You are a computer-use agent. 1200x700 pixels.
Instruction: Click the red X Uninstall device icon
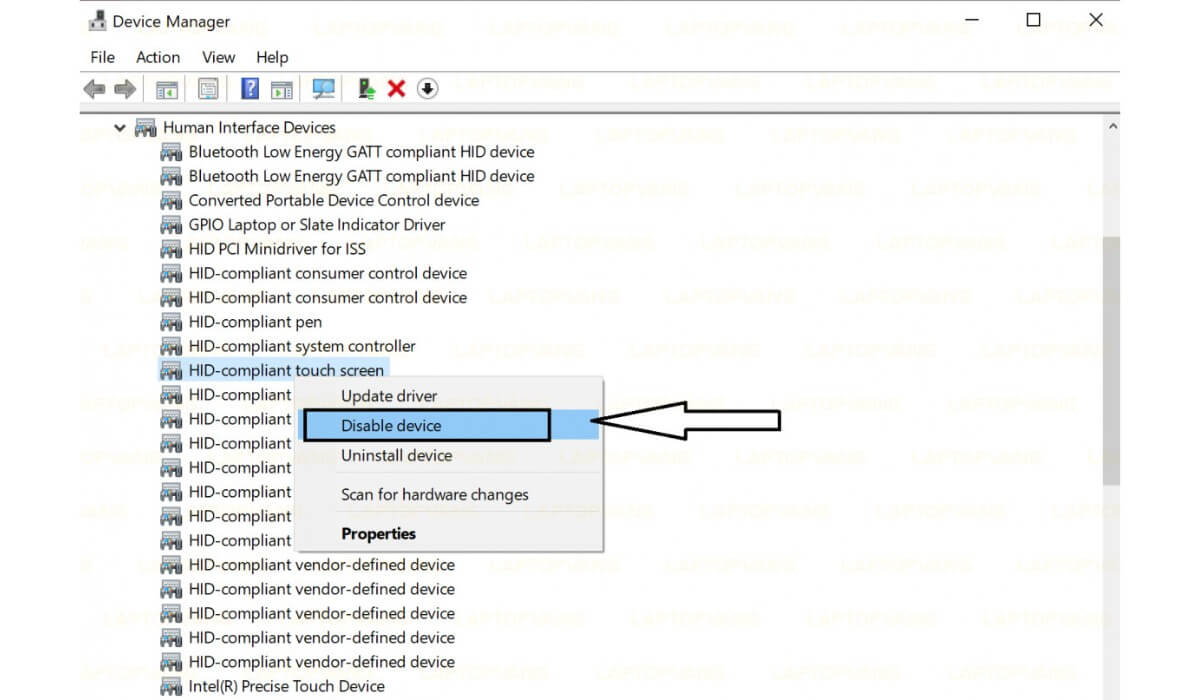(x=396, y=89)
